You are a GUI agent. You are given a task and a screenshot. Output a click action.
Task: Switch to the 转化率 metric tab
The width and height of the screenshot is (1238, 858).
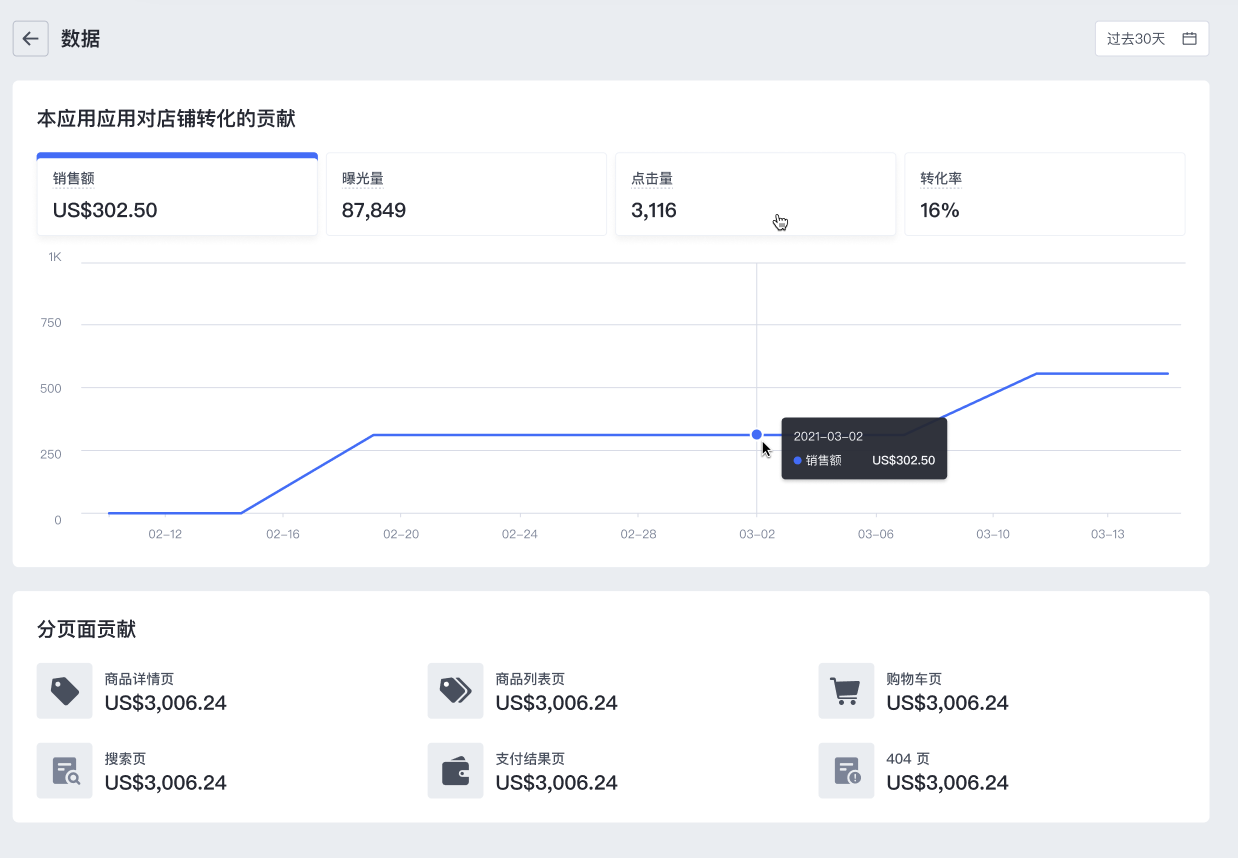pyautogui.click(x=1044, y=196)
